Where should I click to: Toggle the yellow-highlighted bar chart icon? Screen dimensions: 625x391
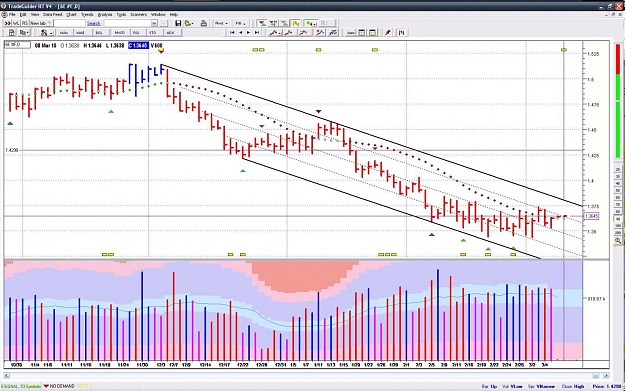[295, 23]
